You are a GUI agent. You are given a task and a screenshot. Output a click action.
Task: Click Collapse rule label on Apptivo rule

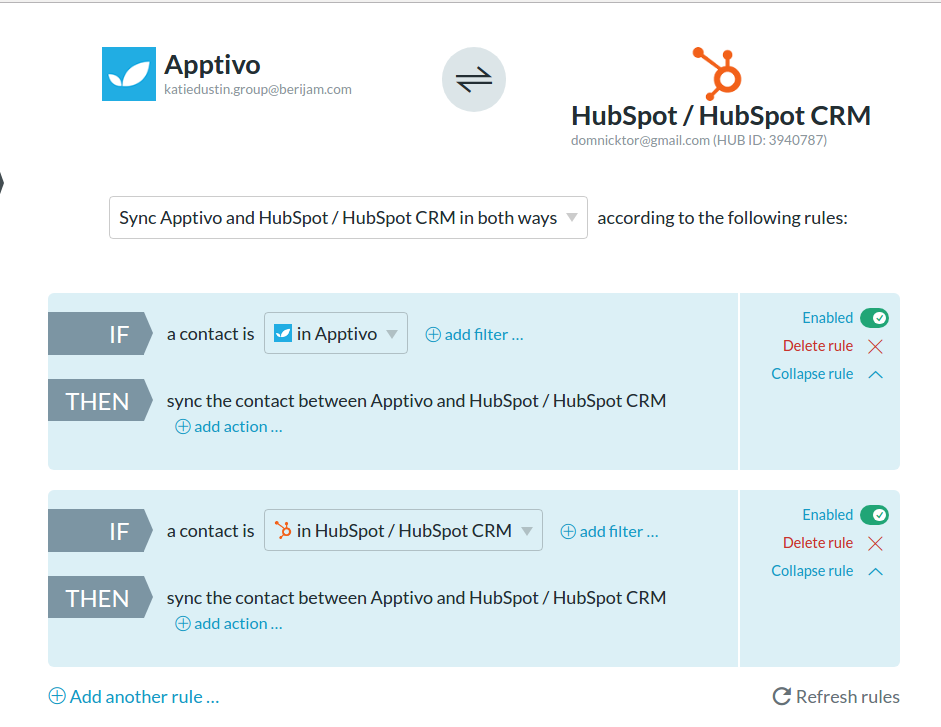[812, 374]
